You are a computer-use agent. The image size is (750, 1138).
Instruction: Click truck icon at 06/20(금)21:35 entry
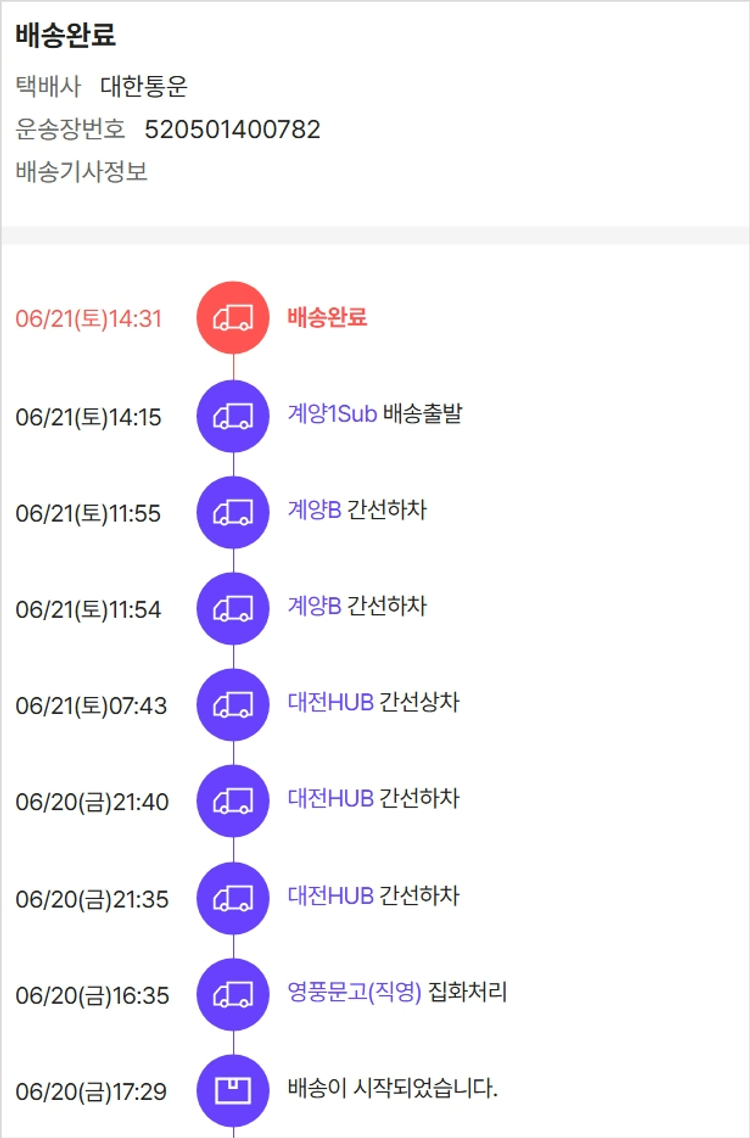pyautogui.click(x=233, y=898)
